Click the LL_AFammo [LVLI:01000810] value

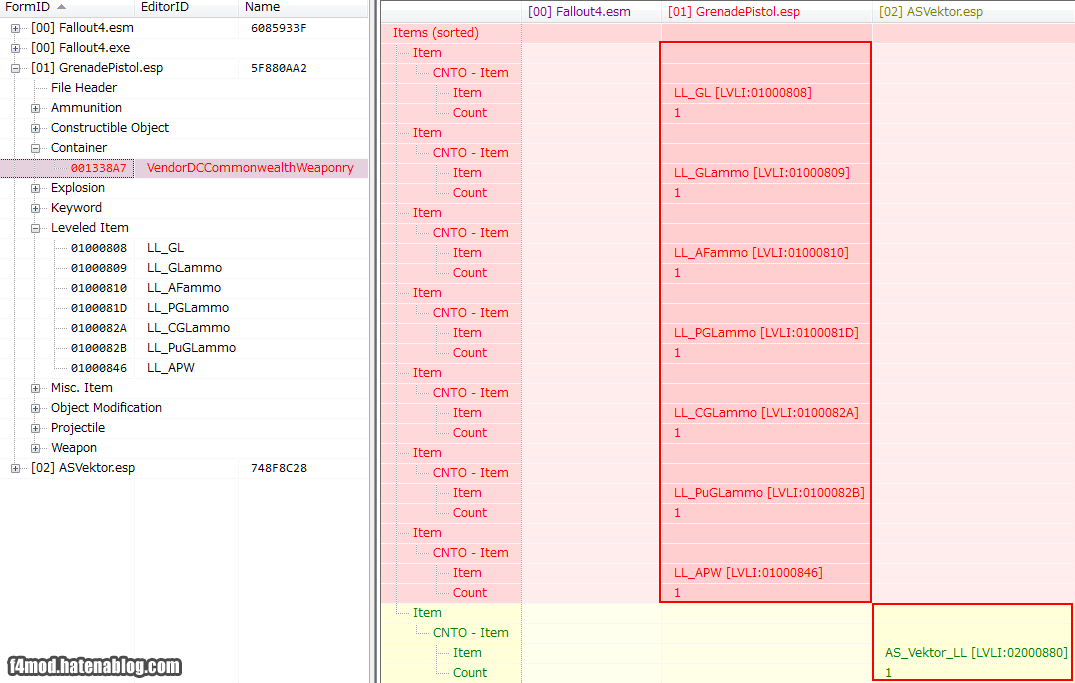point(761,253)
